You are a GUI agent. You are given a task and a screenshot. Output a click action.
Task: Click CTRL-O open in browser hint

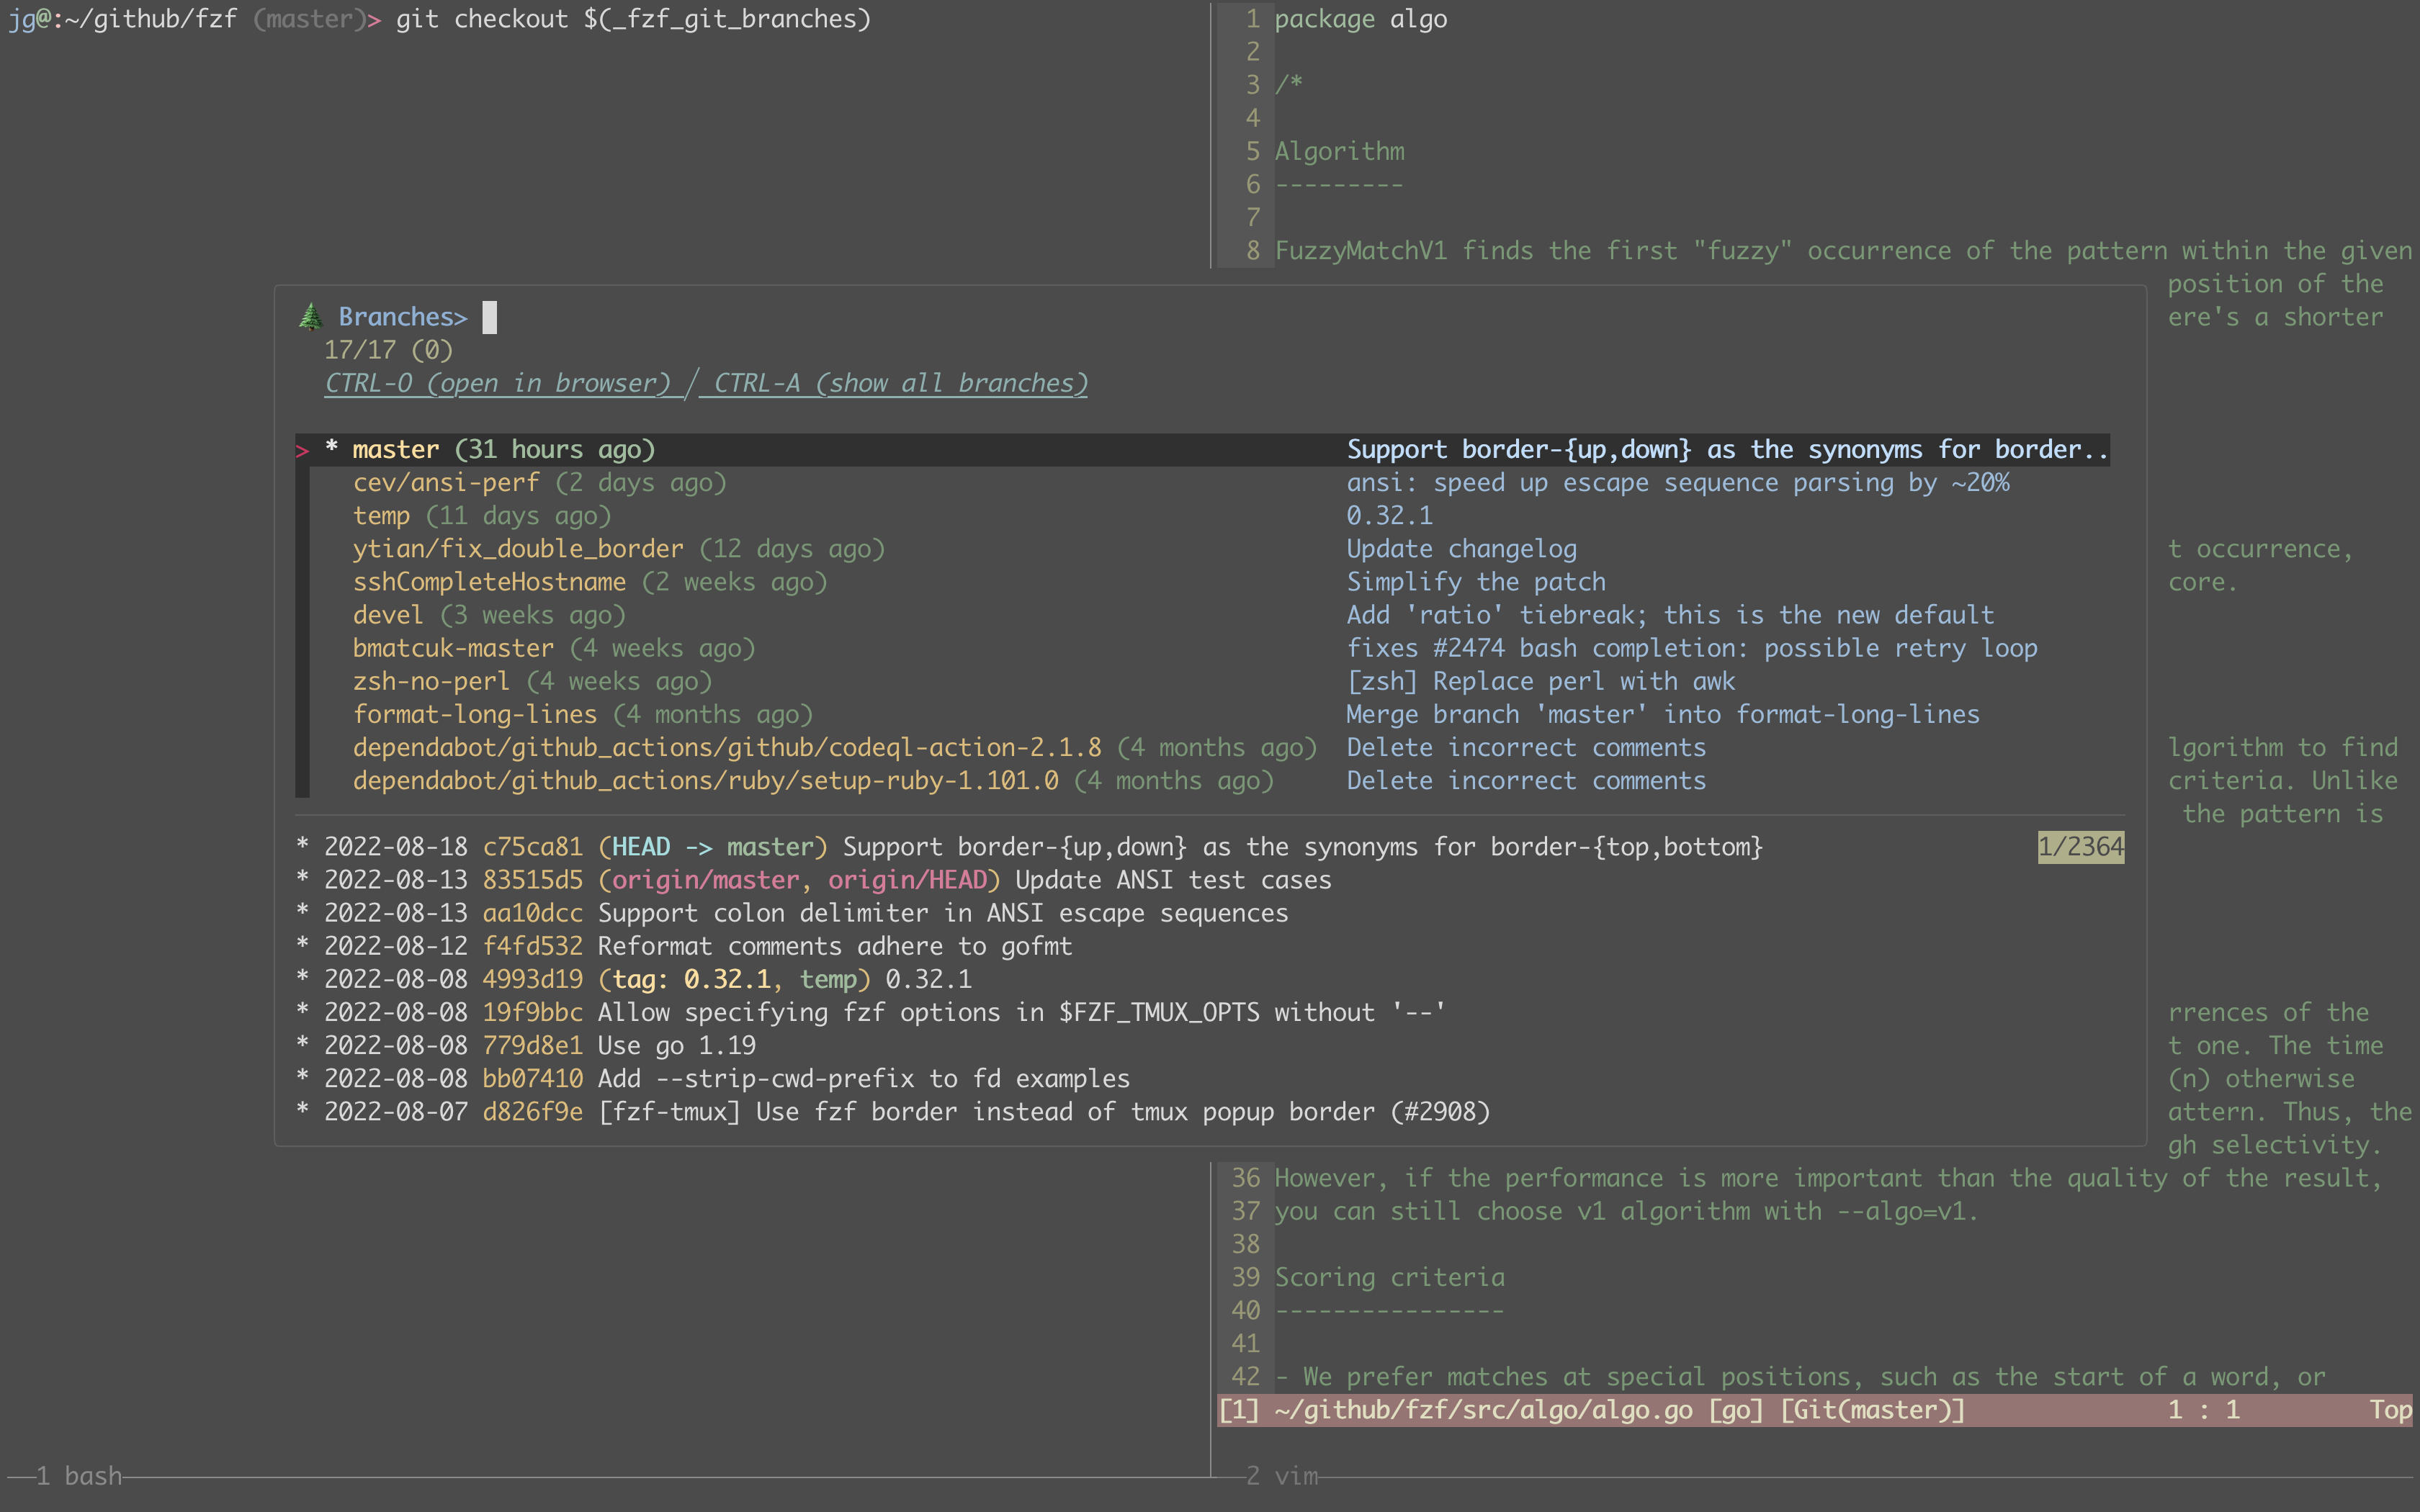(x=497, y=383)
